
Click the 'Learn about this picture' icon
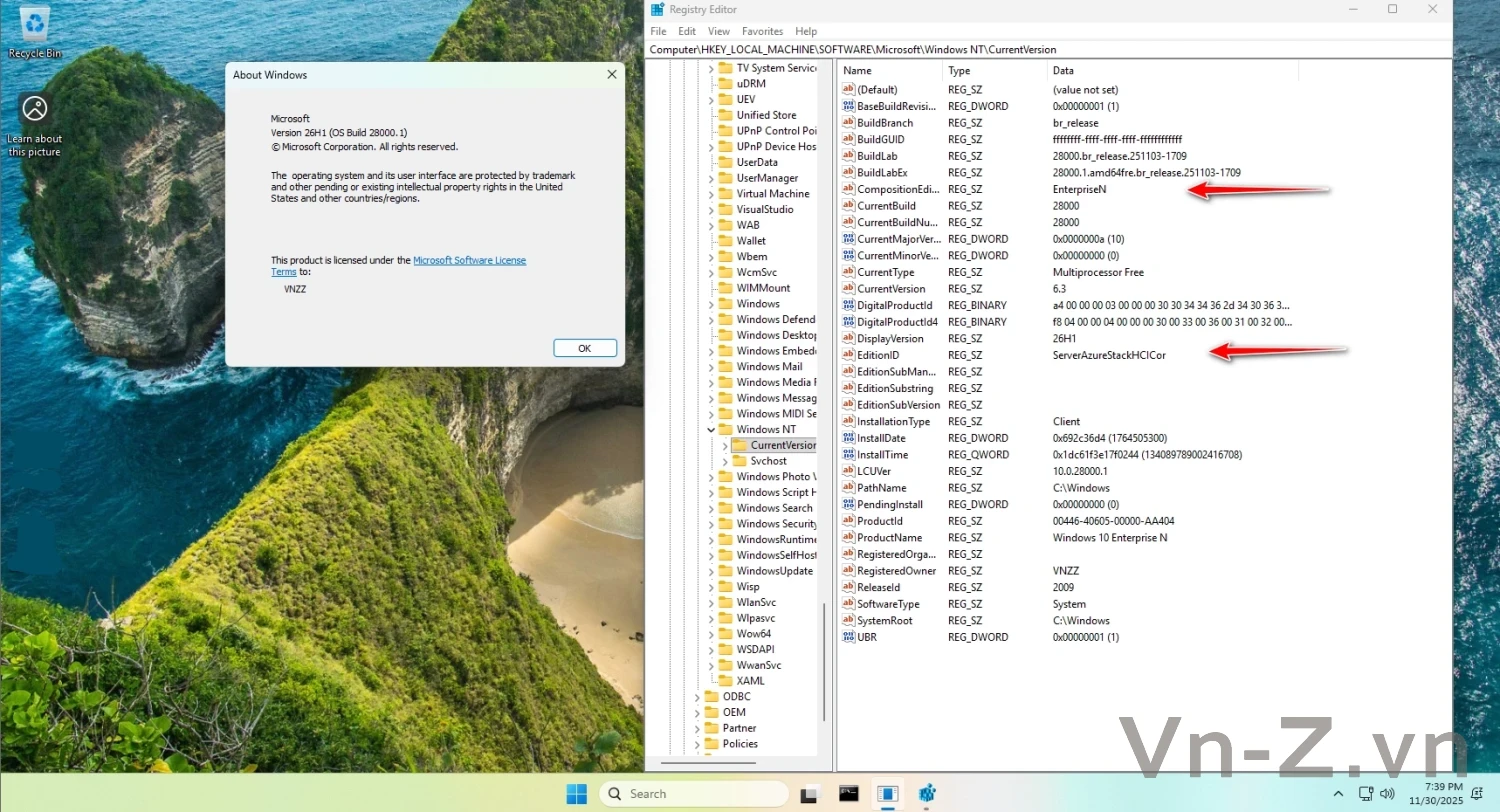35,110
